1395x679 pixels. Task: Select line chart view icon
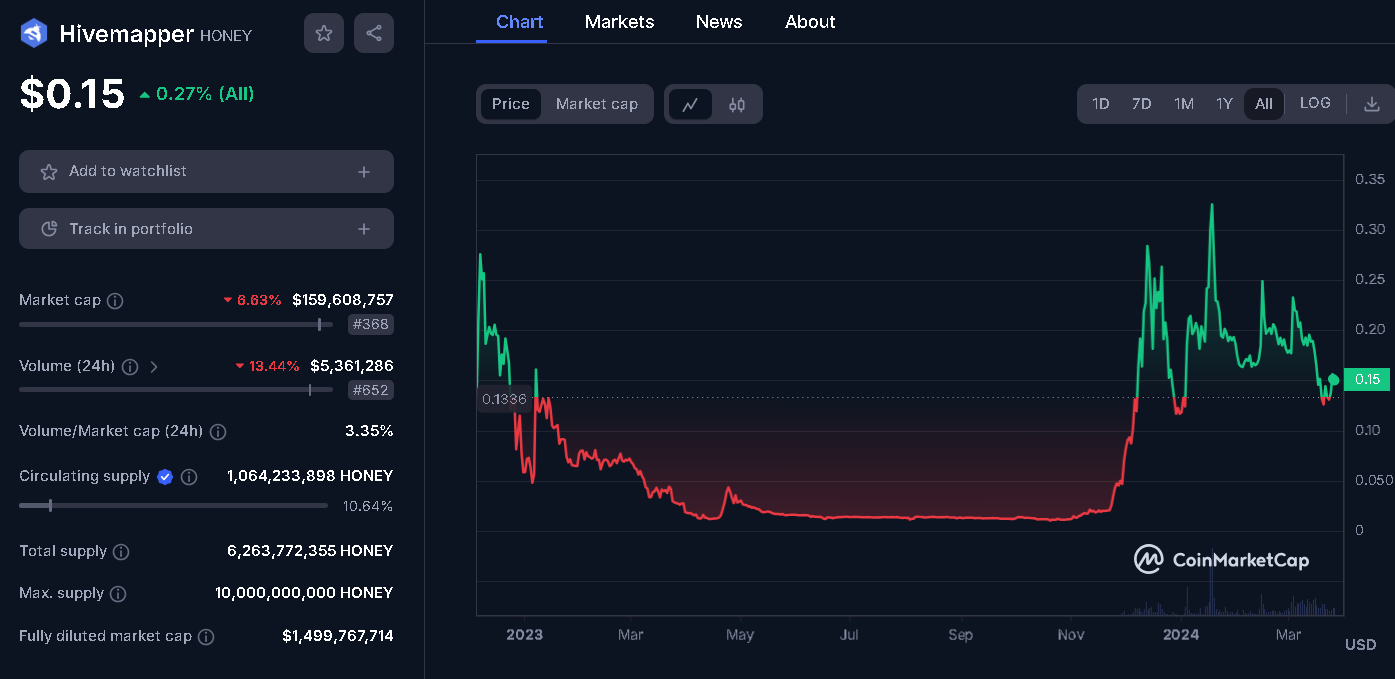click(x=690, y=104)
